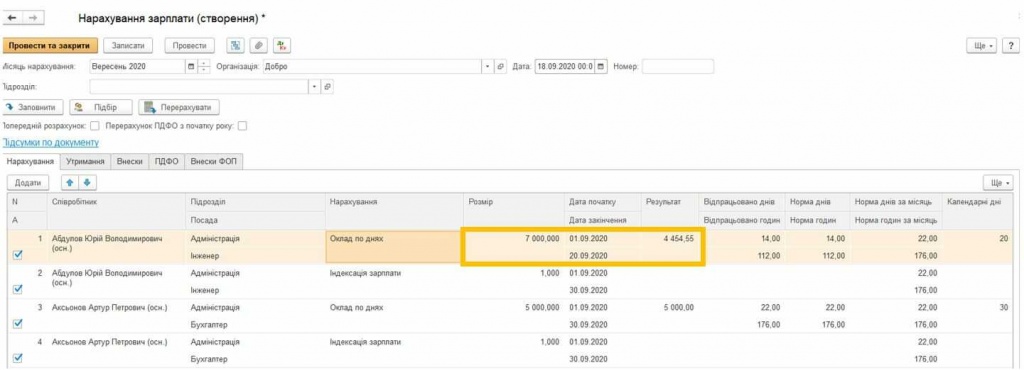Click end date 20.09.2020
1024x370 pixels.
[x=588, y=255]
